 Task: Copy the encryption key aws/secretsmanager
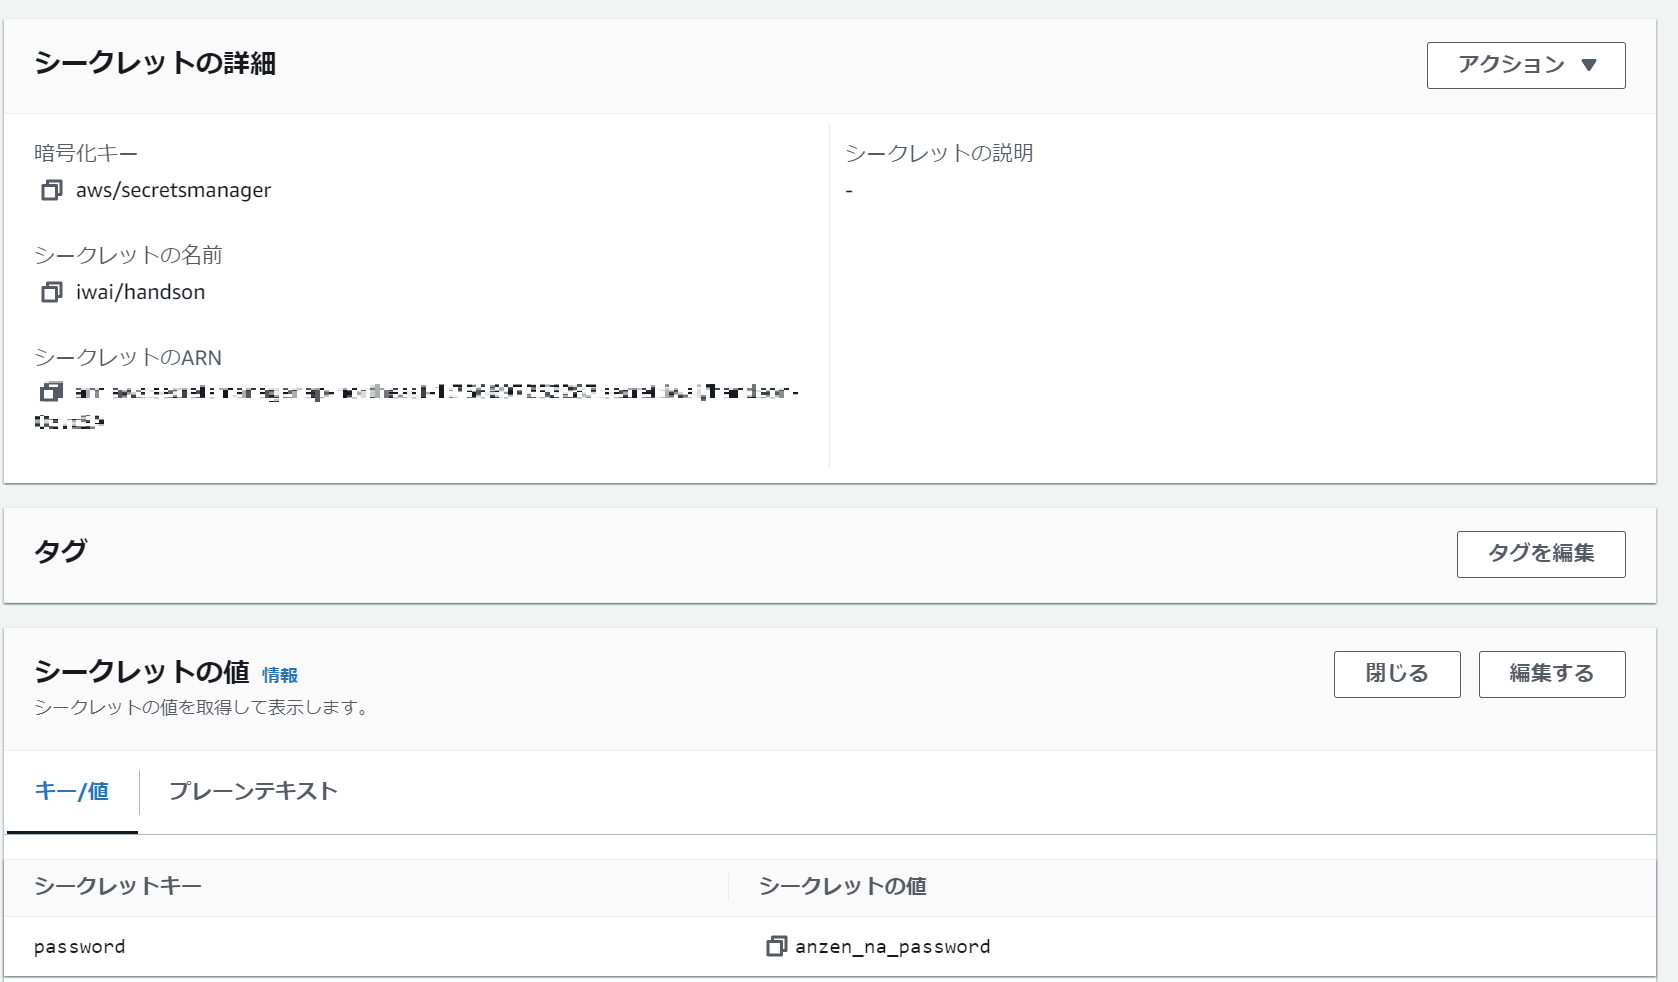[51, 191]
